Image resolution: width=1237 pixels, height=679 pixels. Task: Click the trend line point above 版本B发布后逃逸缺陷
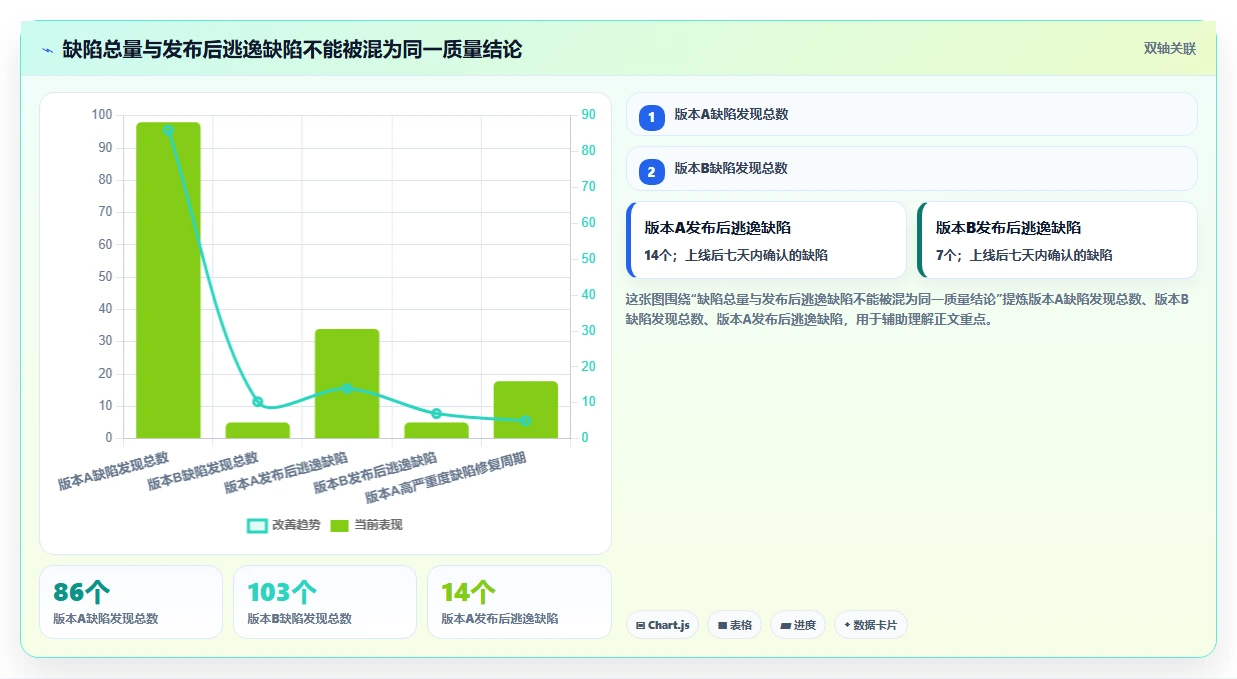pos(436,413)
